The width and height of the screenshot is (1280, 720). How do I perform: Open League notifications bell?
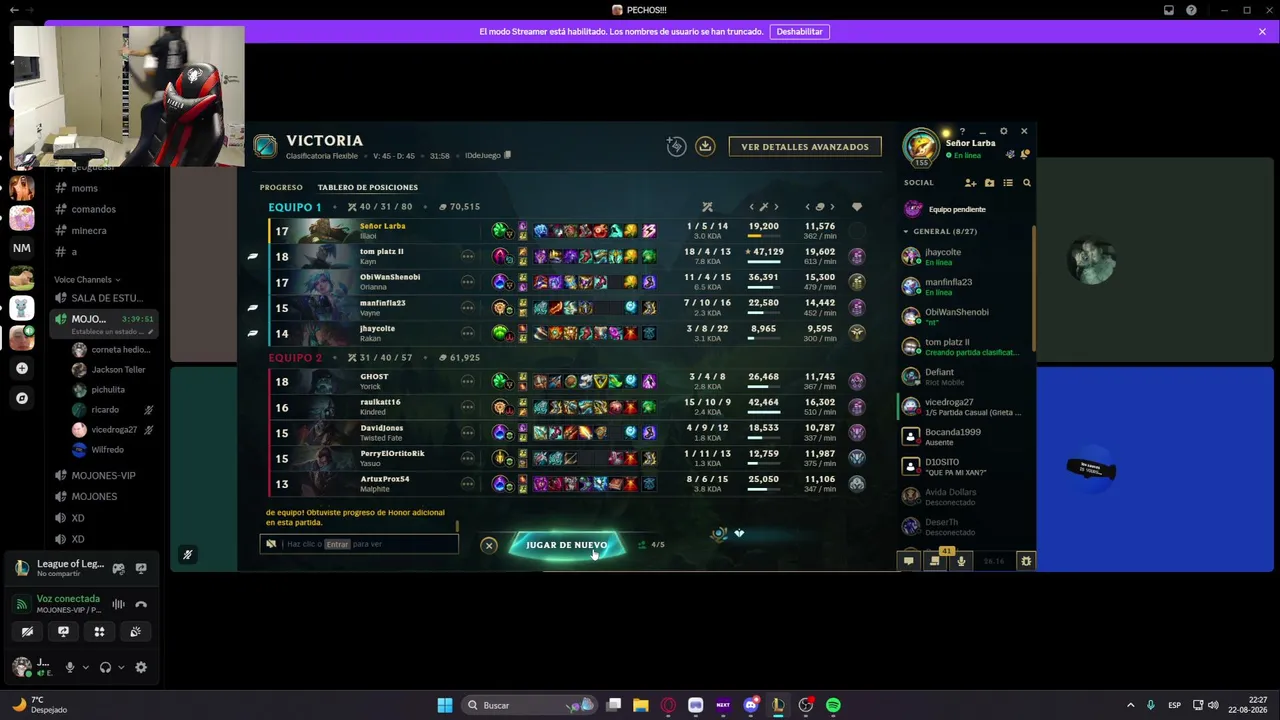1025,155
